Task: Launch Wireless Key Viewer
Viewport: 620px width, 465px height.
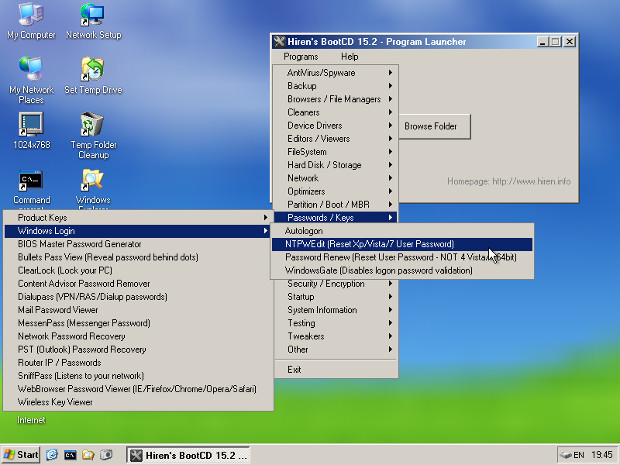Action: point(138,402)
